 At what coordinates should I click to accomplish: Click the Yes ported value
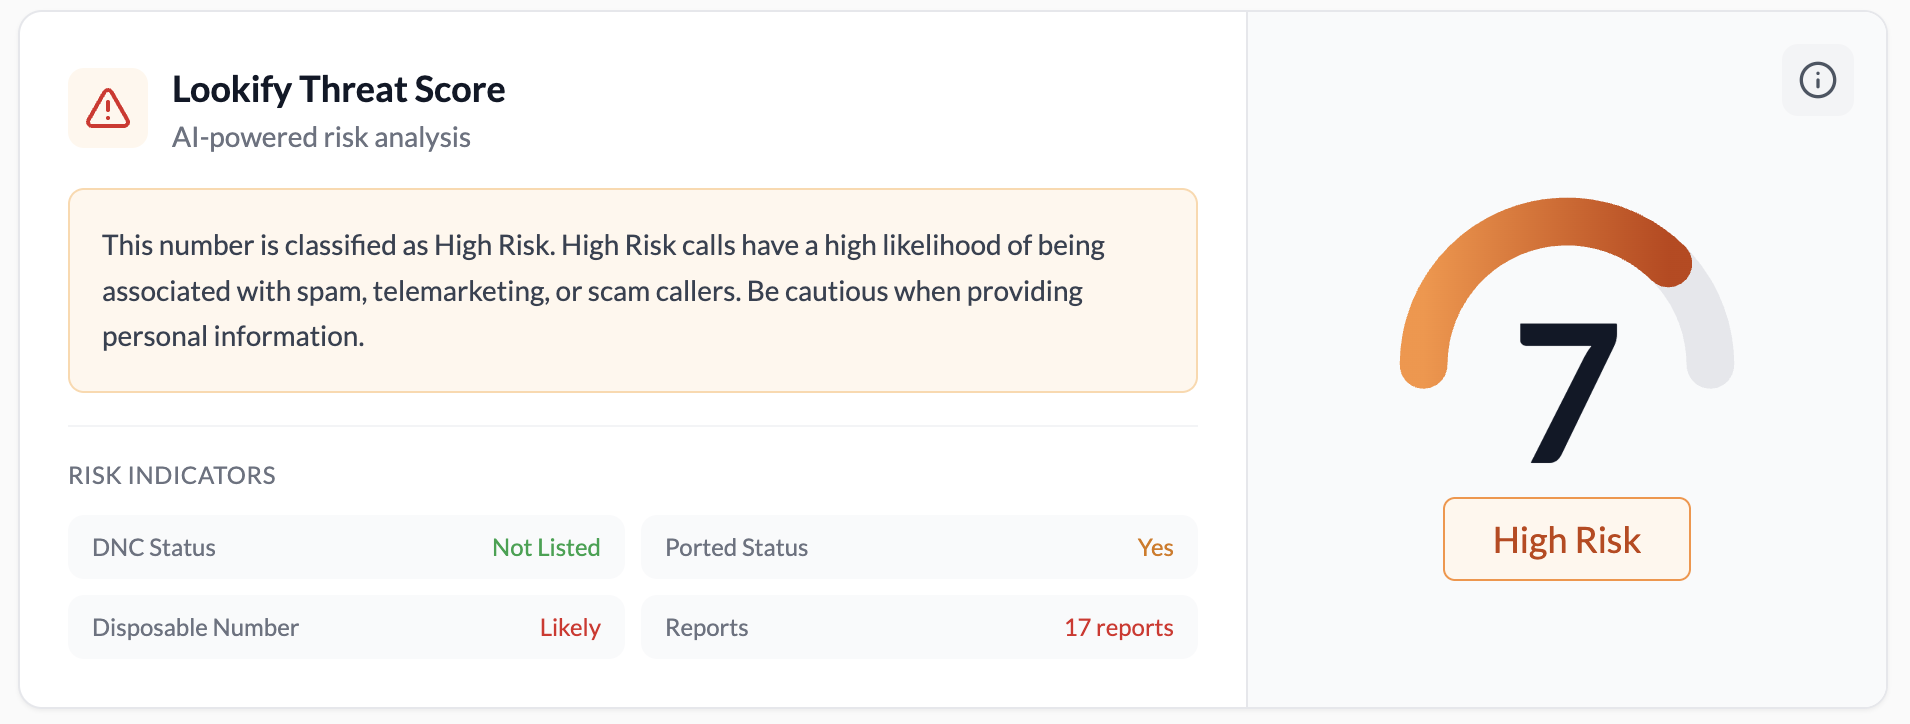(1155, 547)
